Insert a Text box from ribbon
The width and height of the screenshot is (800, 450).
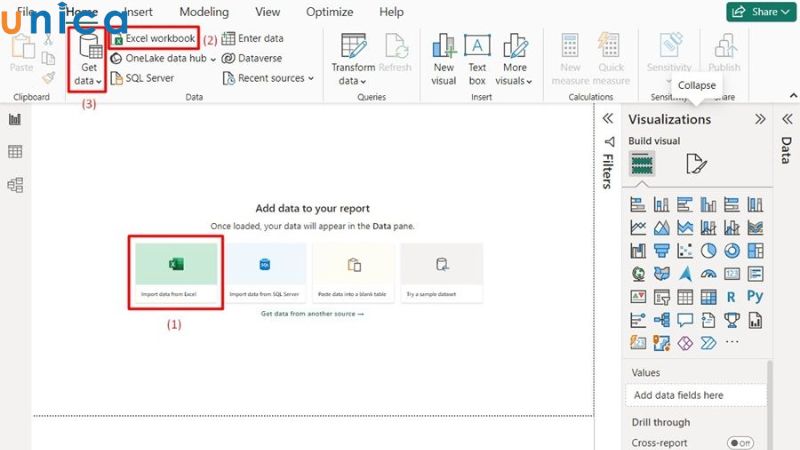477,60
